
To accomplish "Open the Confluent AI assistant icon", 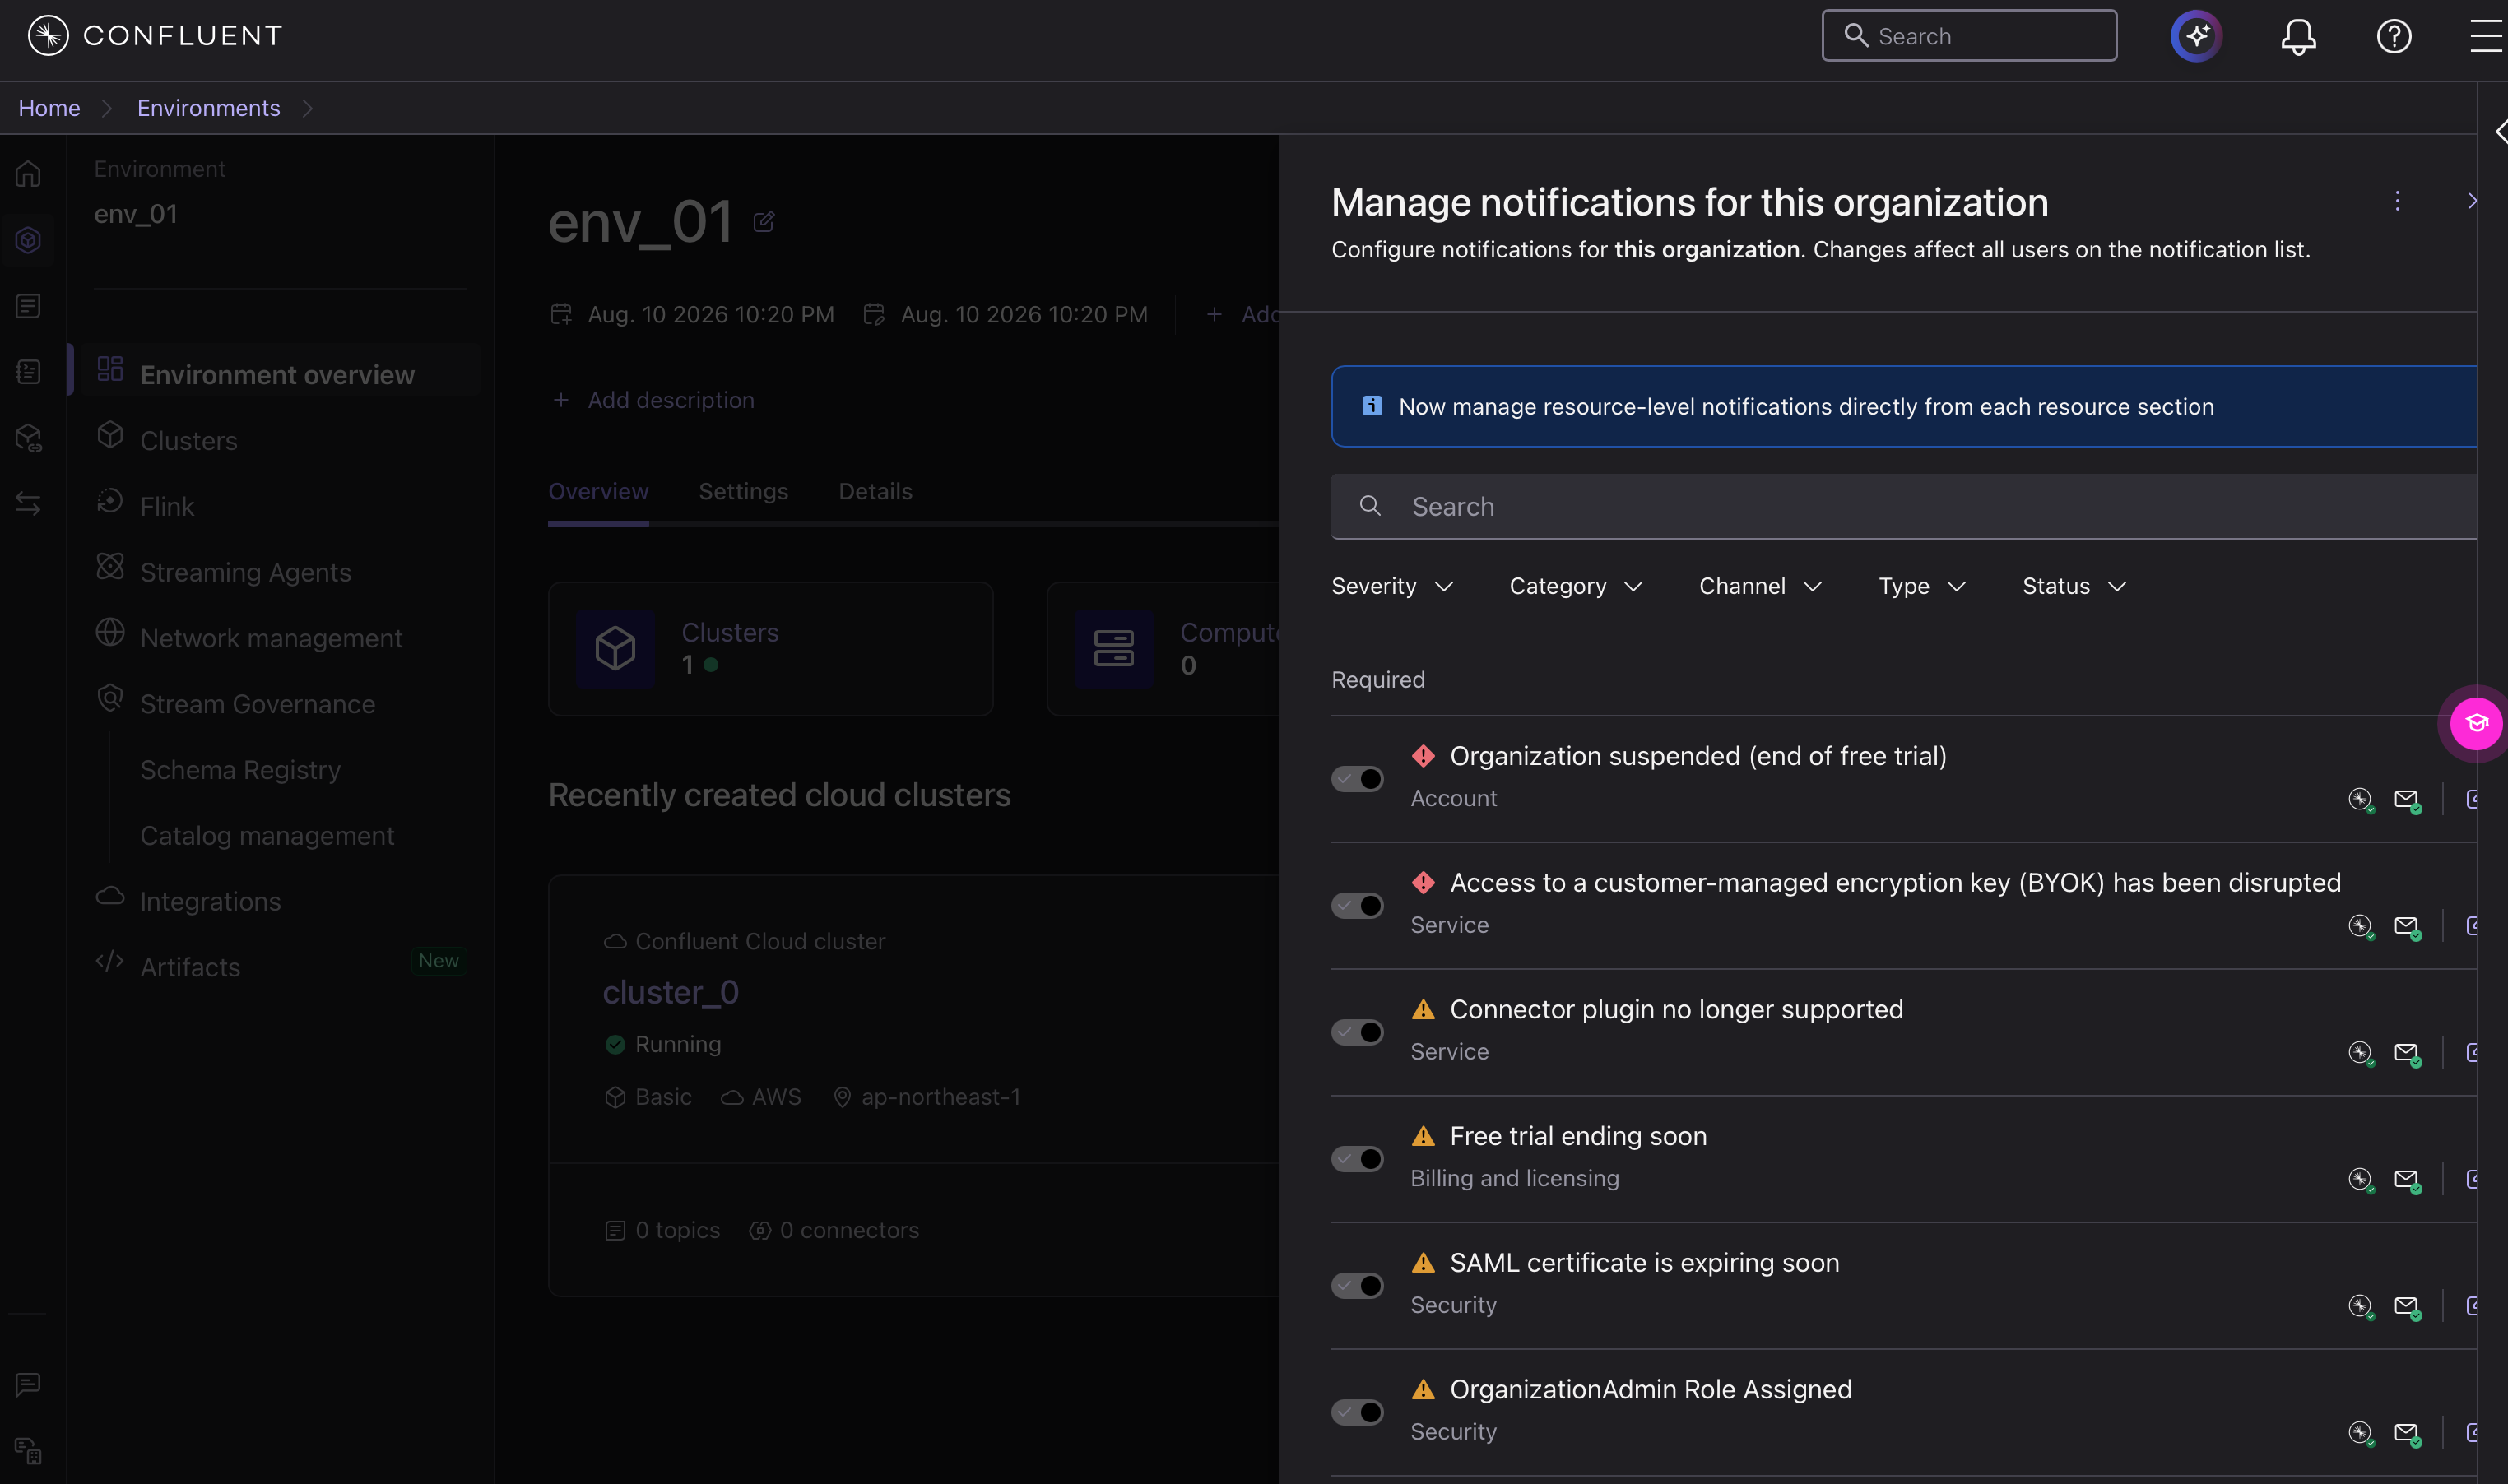I will coord(2196,36).
